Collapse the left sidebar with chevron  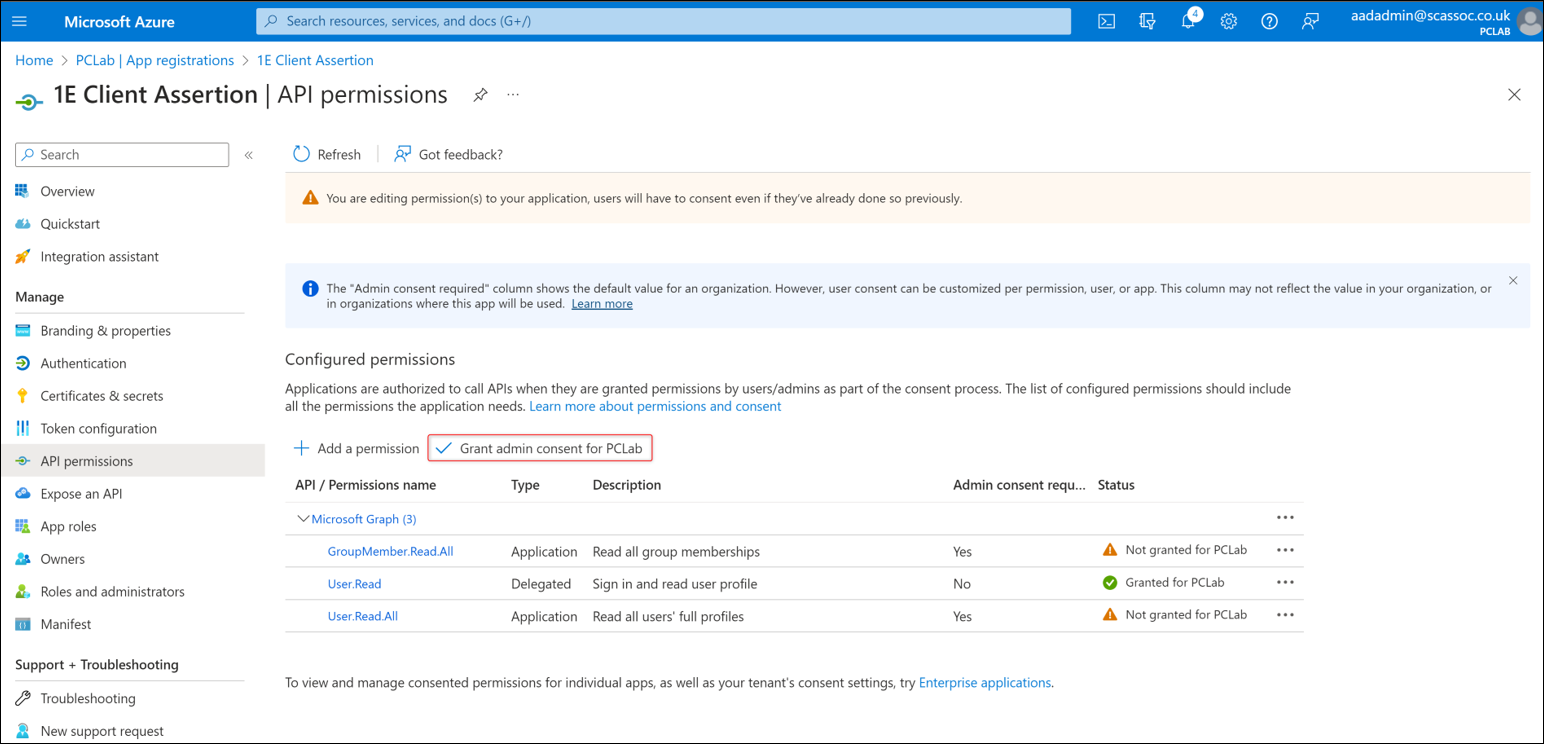tap(249, 155)
